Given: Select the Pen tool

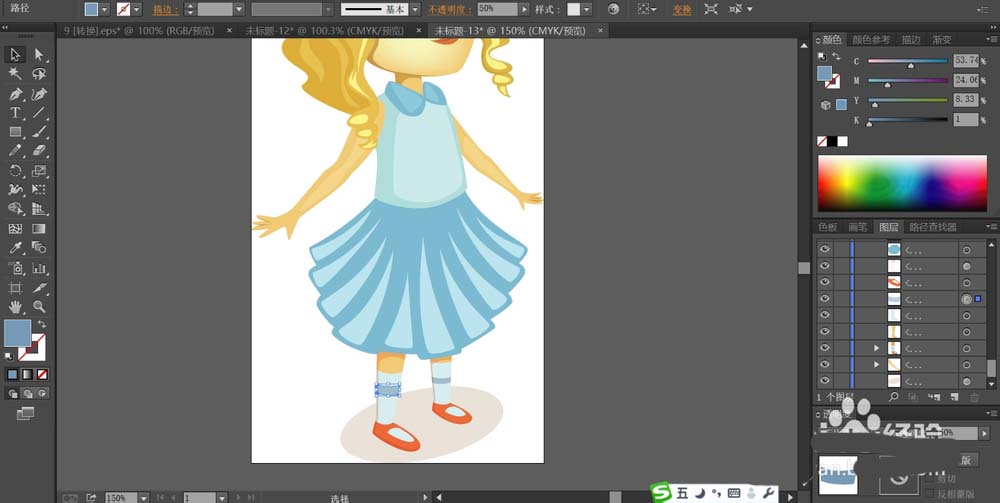Looking at the screenshot, I should point(15,94).
